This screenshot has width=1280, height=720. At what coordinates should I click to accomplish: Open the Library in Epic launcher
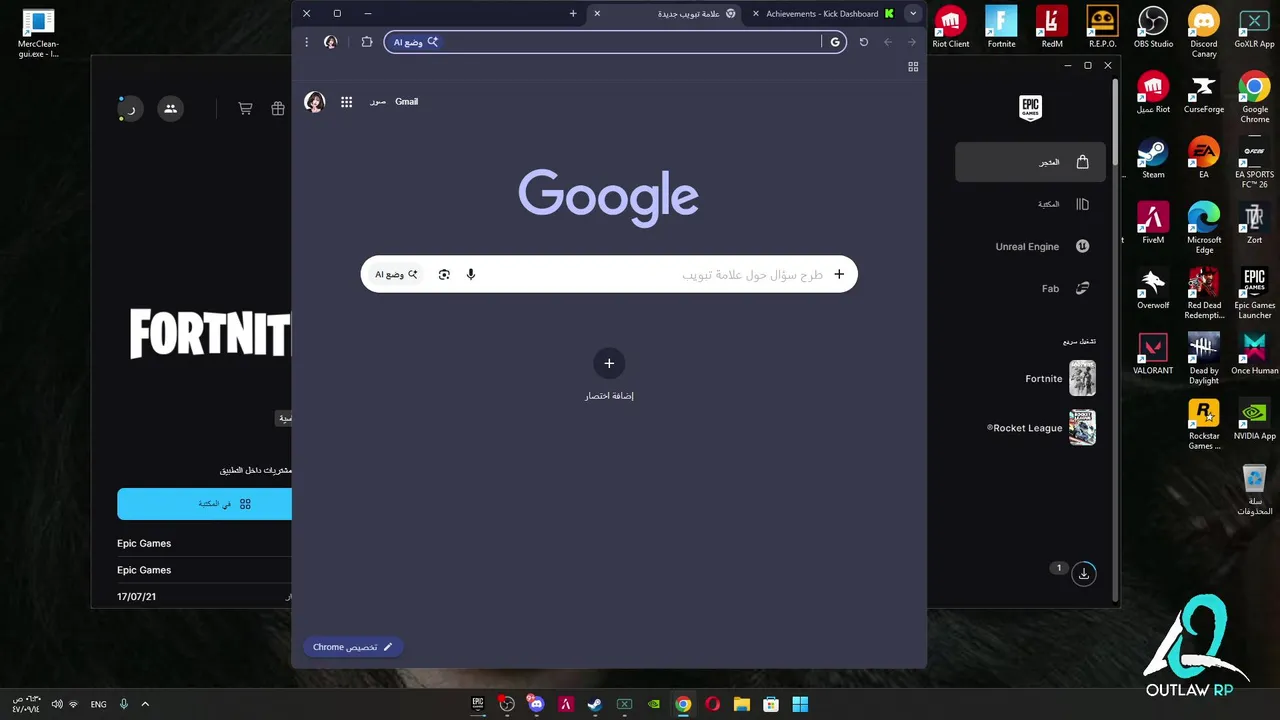pyautogui.click(x=1030, y=204)
